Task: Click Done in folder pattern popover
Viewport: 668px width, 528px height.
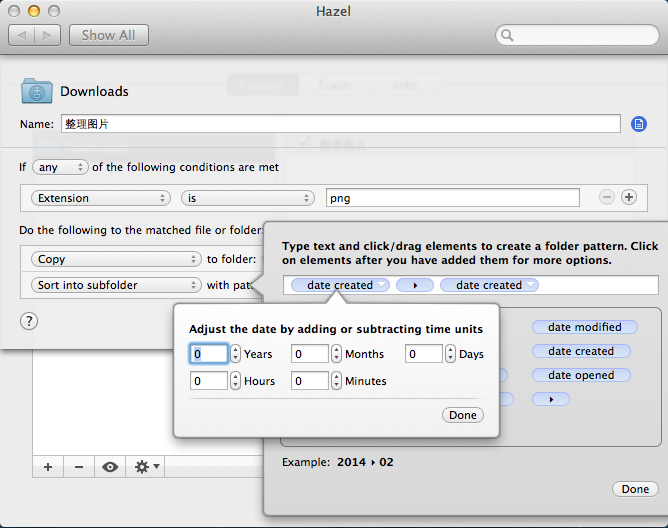Action: pyautogui.click(x=635, y=489)
